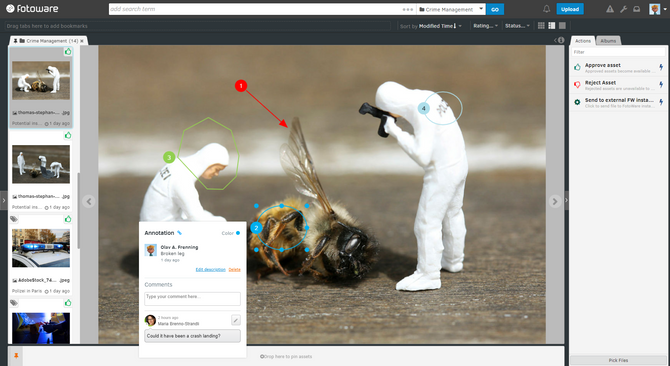
Task: Go to the previous image arrow
Action: click(89, 201)
